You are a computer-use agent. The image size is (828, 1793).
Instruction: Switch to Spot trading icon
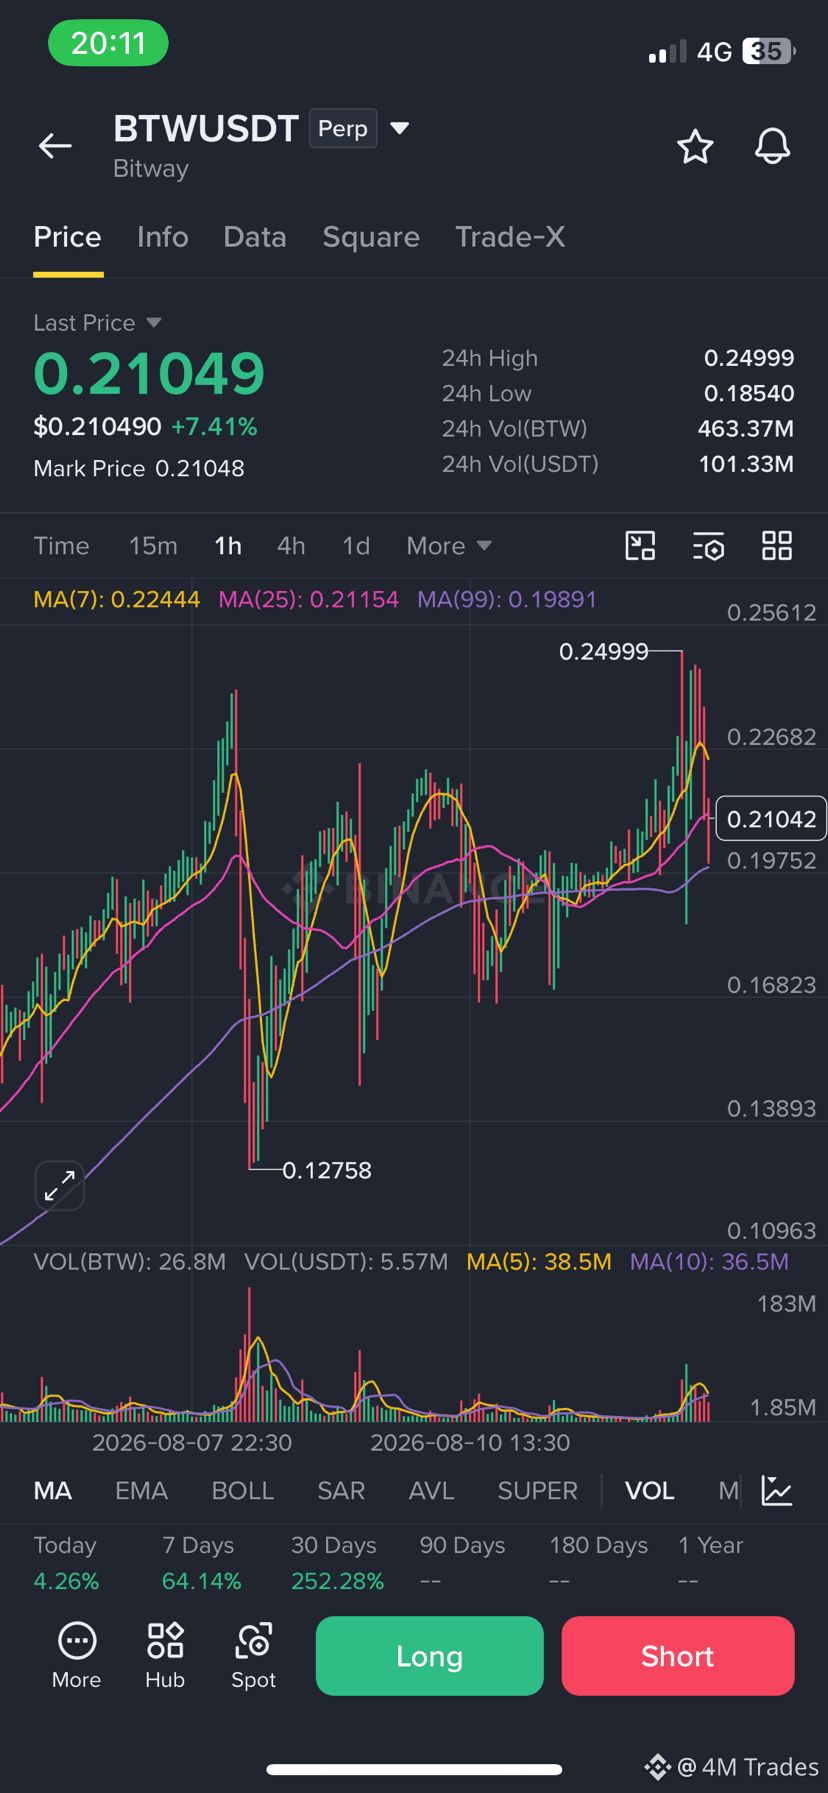(x=254, y=1655)
